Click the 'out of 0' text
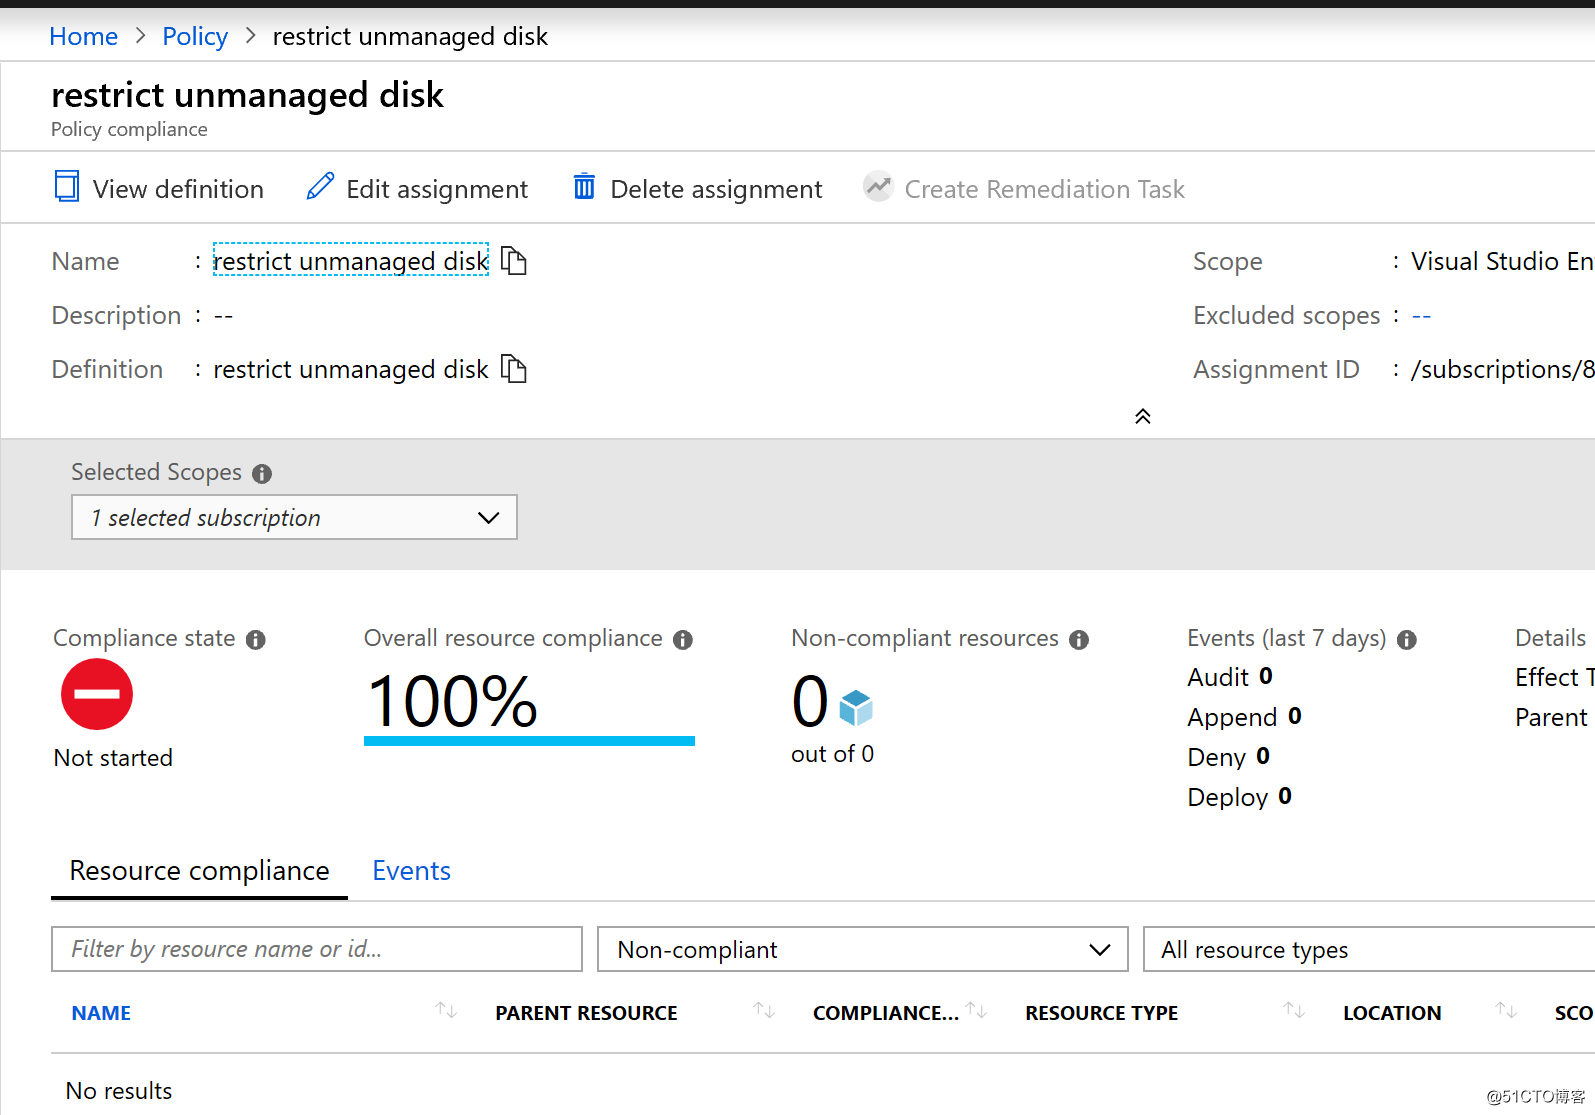 (832, 754)
